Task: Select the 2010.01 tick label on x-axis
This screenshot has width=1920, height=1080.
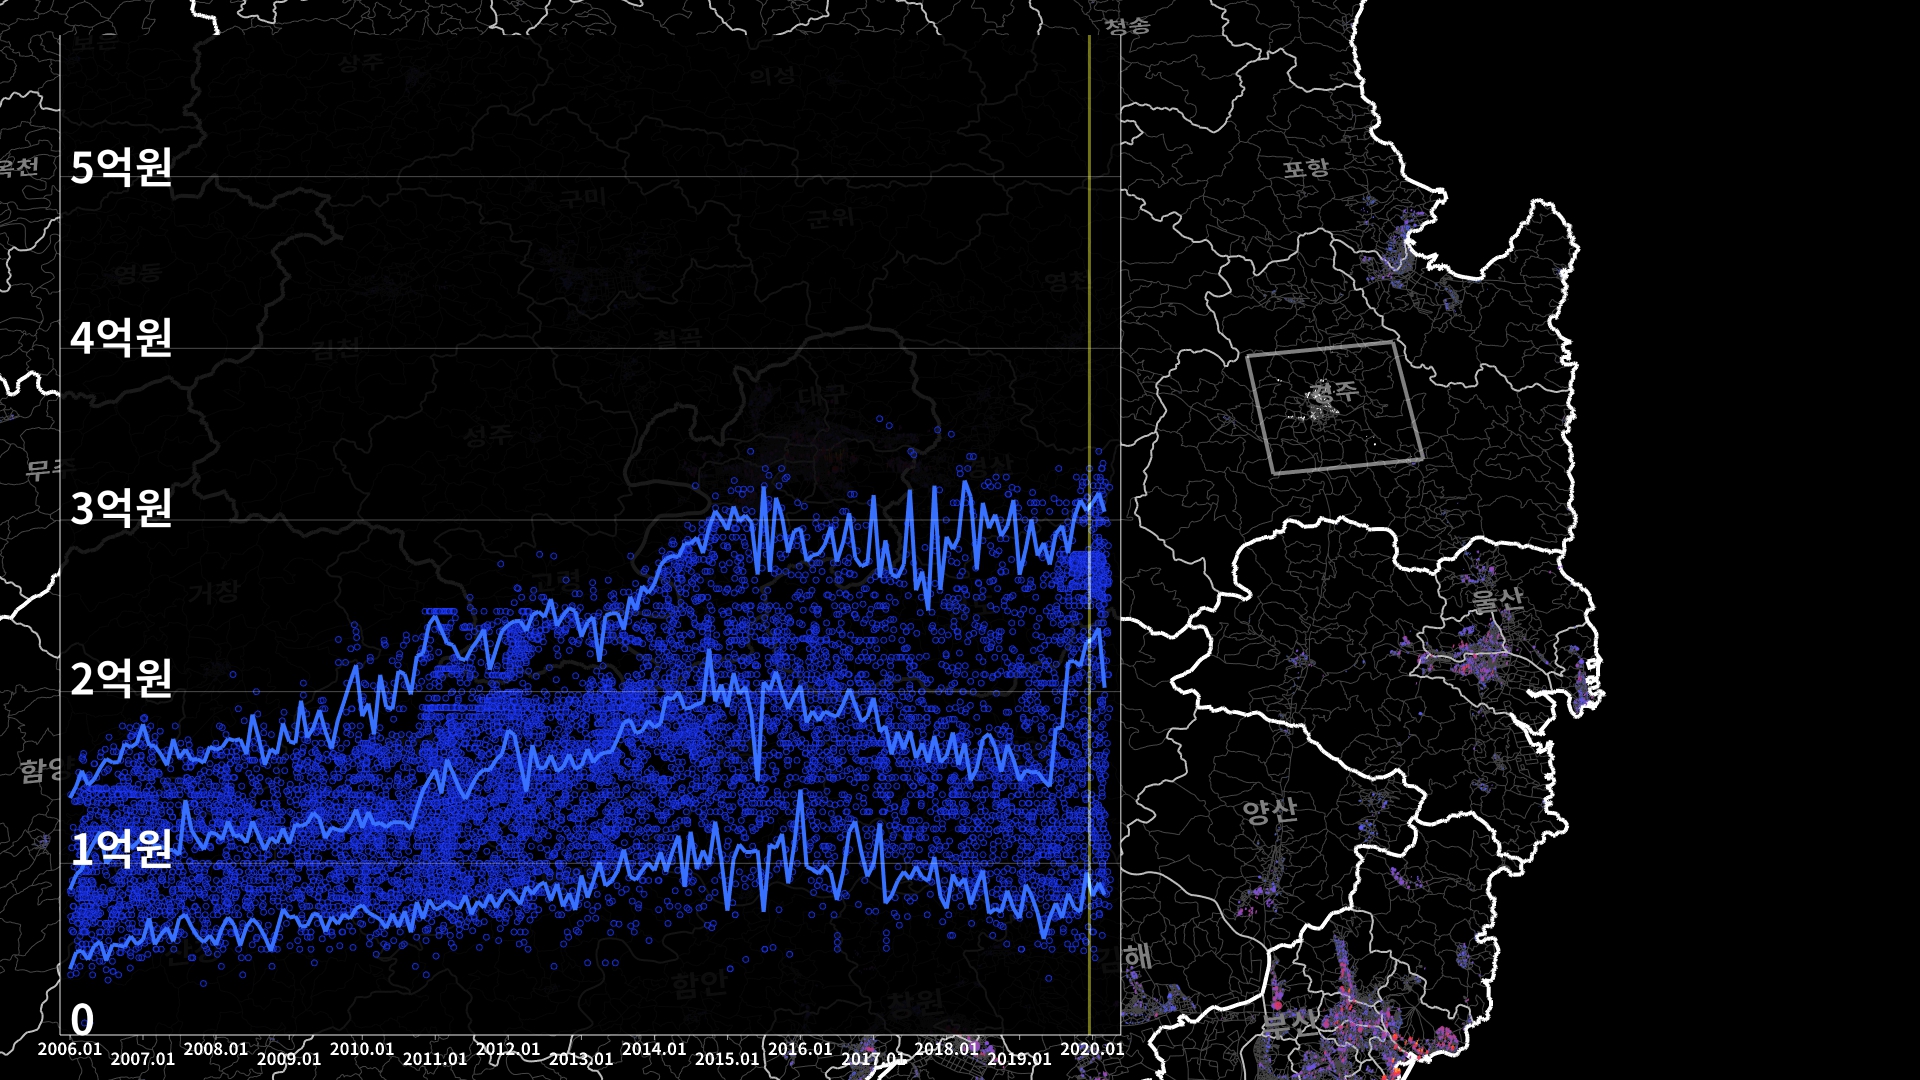Action: click(362, 1049)
